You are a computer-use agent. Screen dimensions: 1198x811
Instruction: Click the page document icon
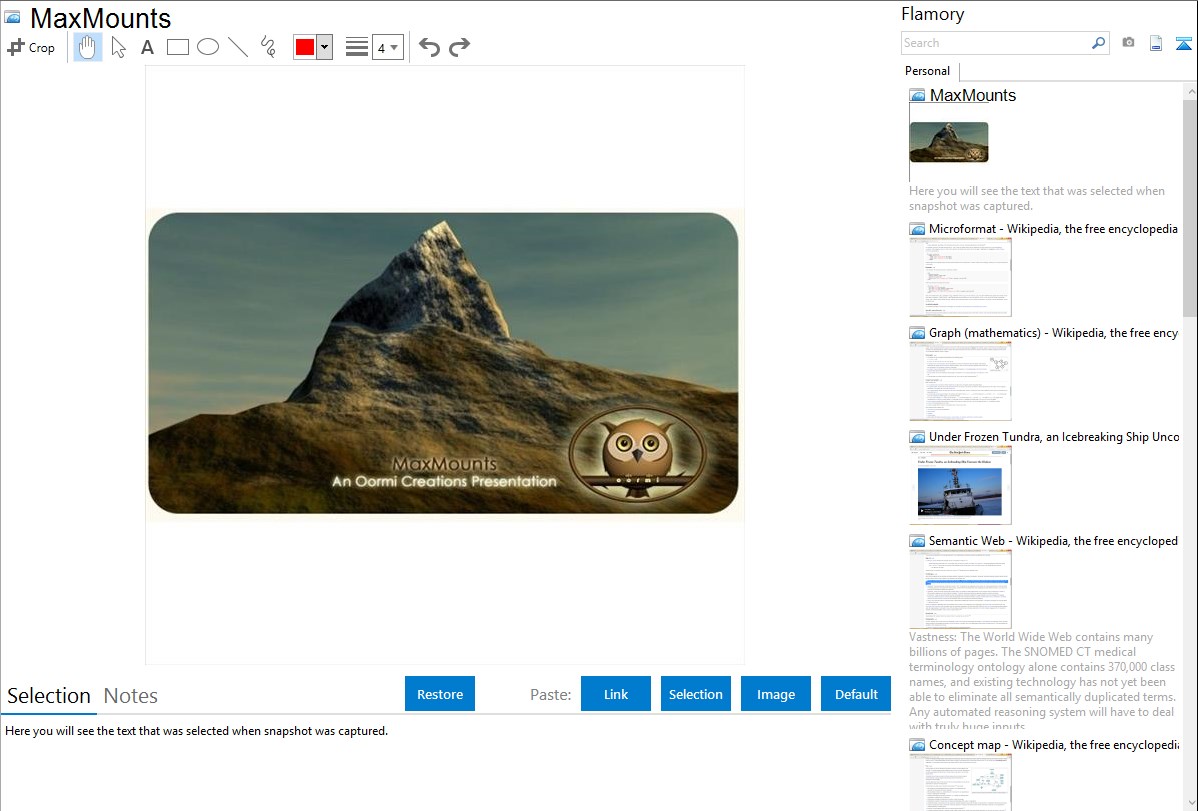click(1156, 43)
